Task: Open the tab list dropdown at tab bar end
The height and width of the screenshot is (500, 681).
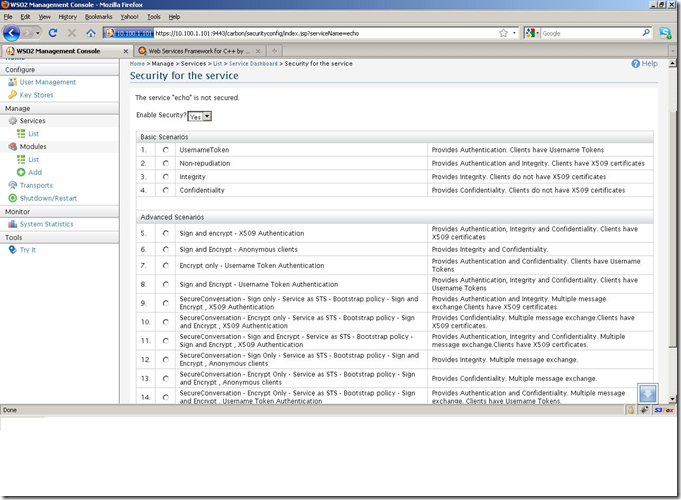Action: click(672, 51)
